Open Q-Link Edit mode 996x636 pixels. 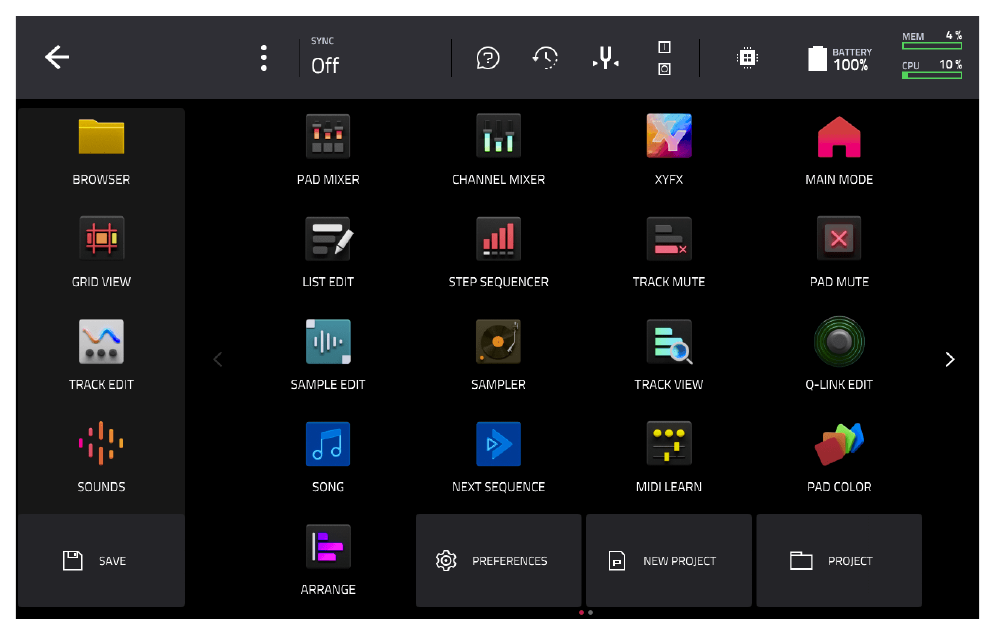pos(838,355)
